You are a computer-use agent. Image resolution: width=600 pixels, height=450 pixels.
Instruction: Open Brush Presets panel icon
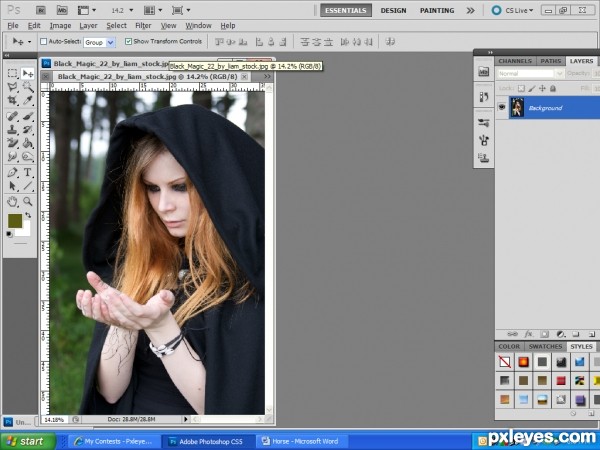point(484,123)
